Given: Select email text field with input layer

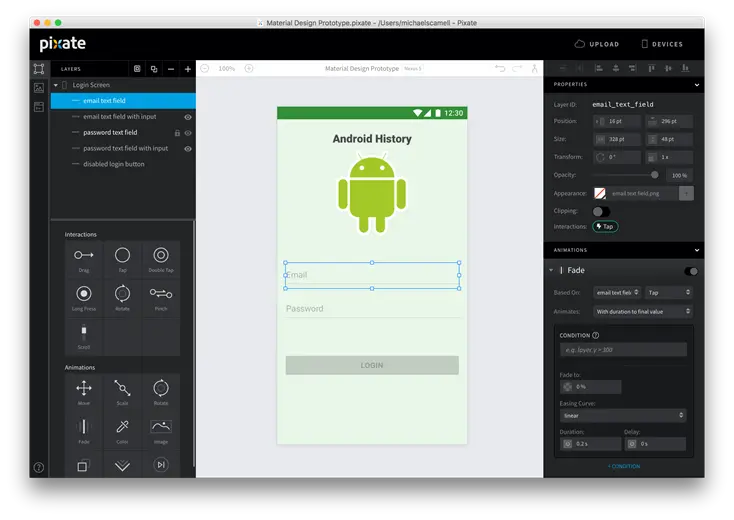Looking at the screenshot, I should tap(123, 117).
